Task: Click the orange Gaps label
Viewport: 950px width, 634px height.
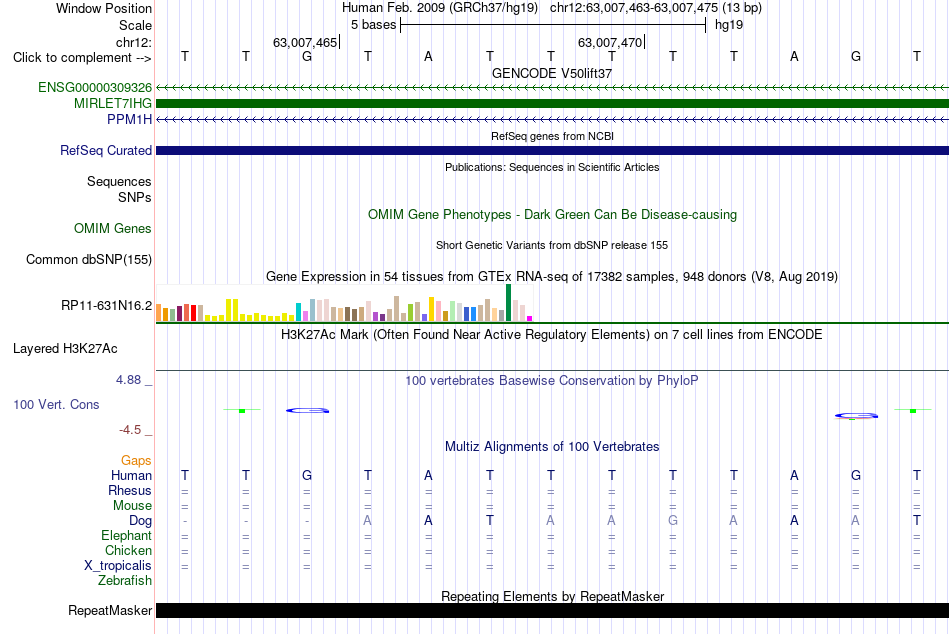Action: [x=136, y=461]
